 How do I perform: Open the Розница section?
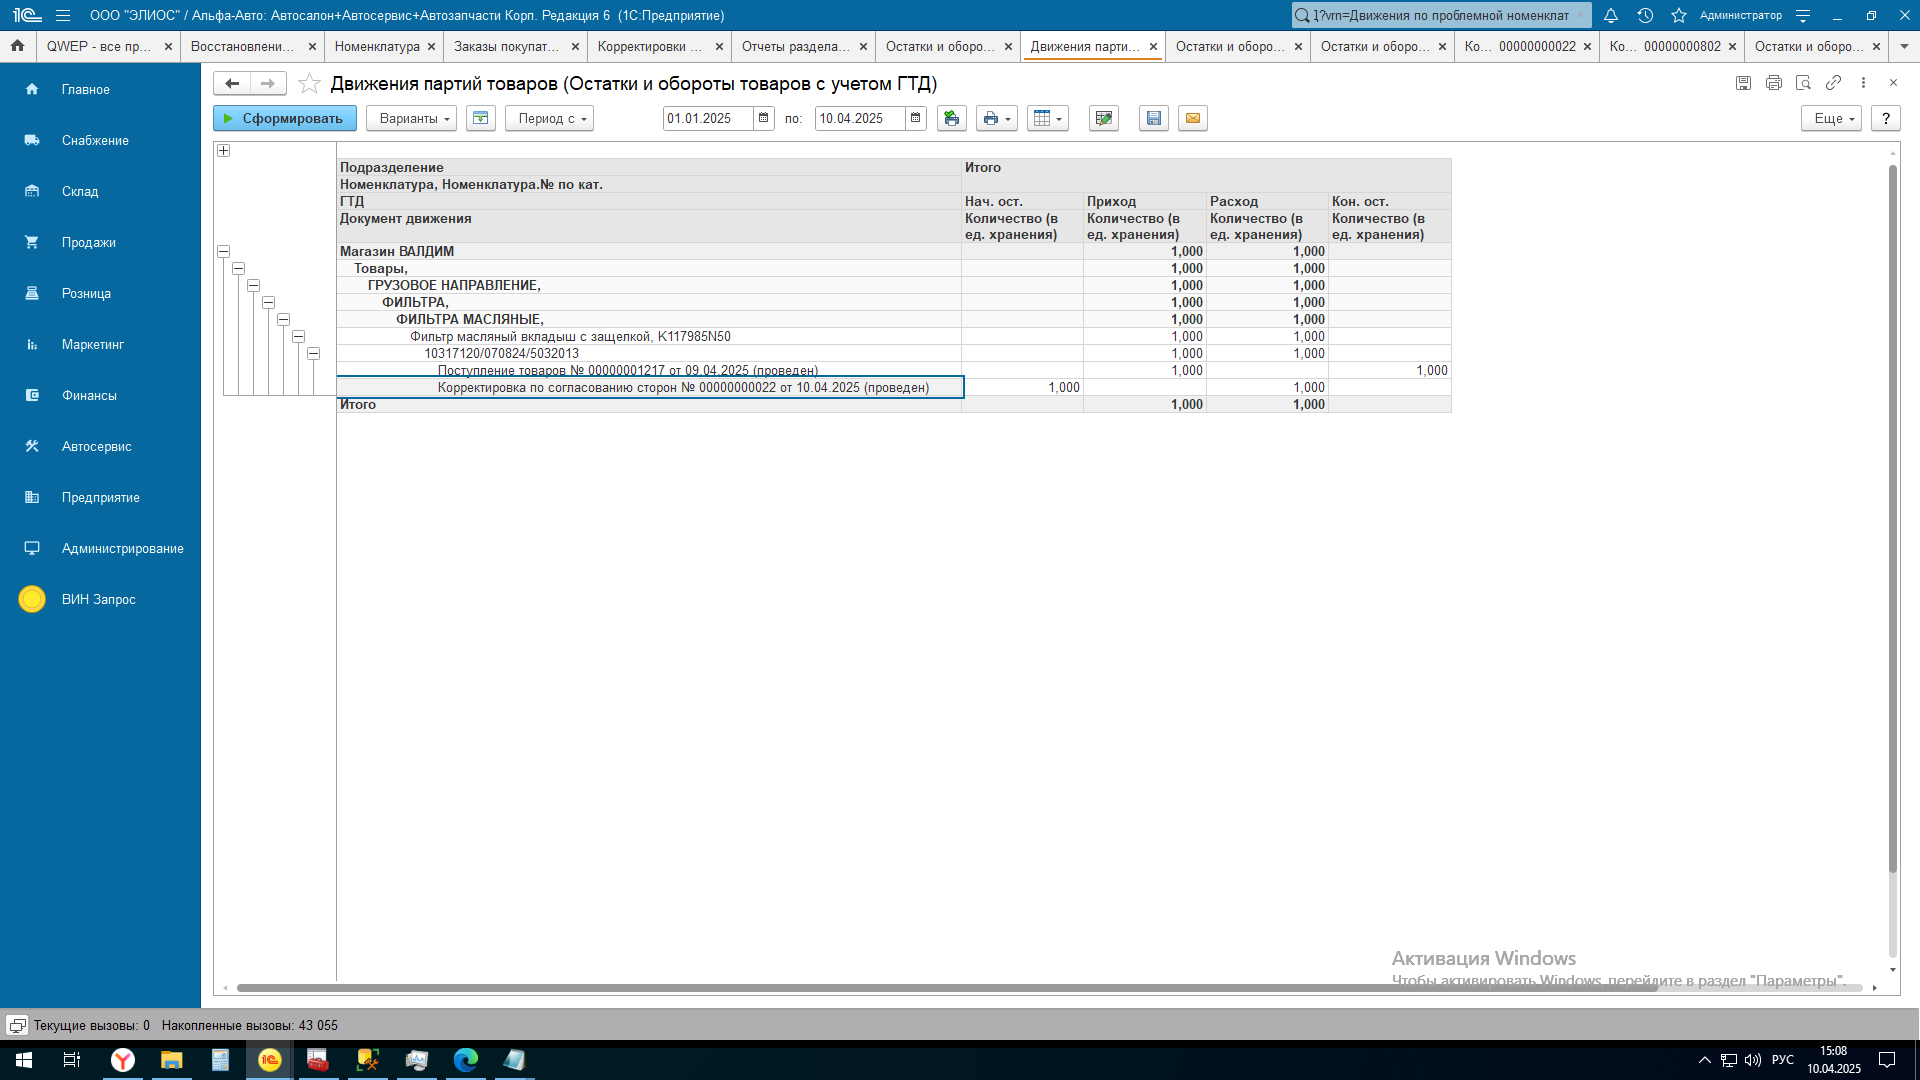tap(100, 293)
